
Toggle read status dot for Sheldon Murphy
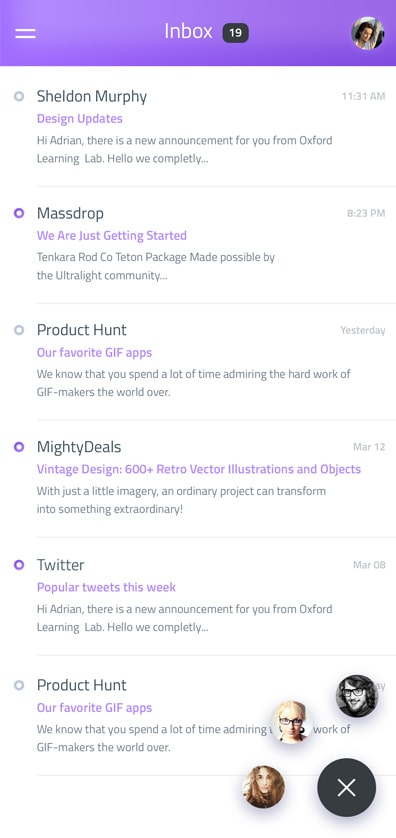click(19, 96)
